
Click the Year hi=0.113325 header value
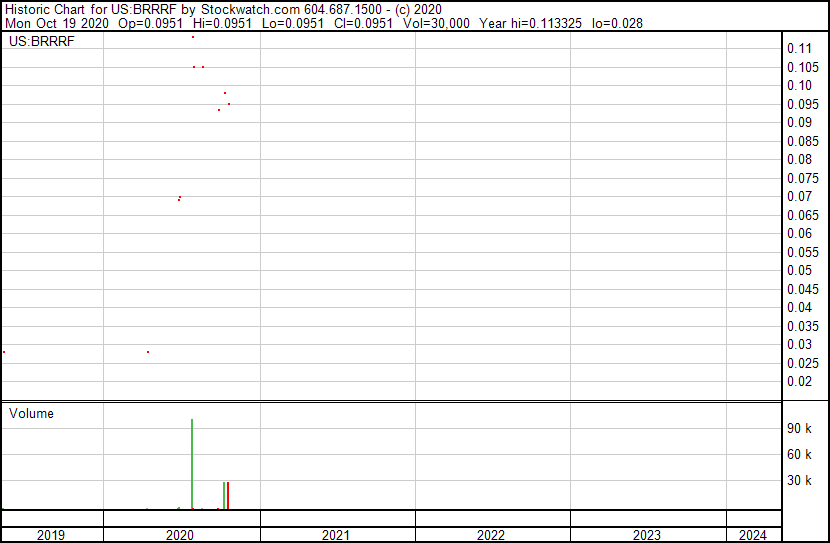coord(530,23)
